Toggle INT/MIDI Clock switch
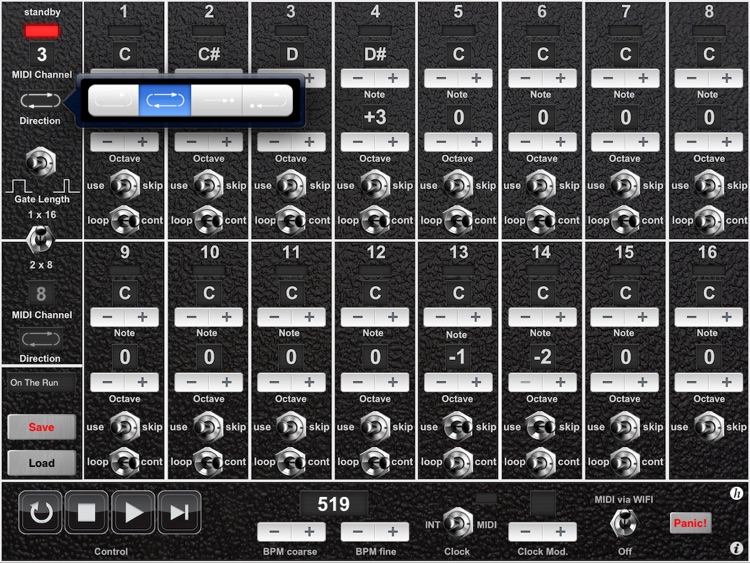Screen dimensions: 750x563 click(x=458, y=524)
